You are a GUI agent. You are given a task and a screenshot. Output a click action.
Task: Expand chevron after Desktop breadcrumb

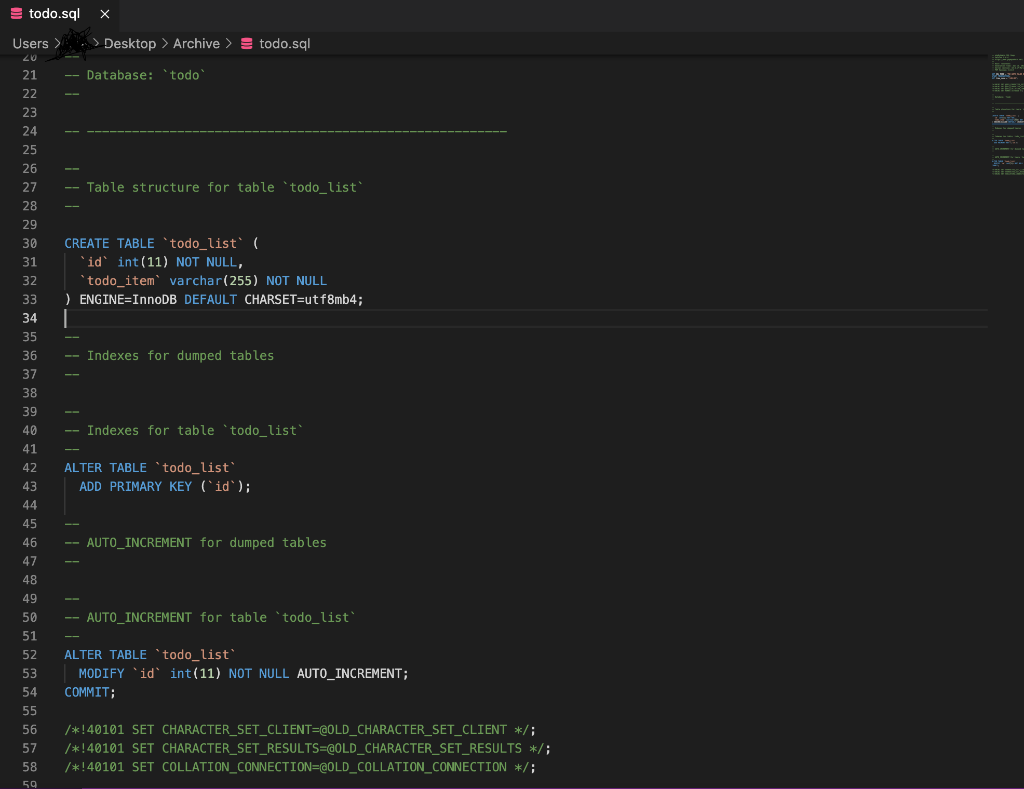coord(165,44)
